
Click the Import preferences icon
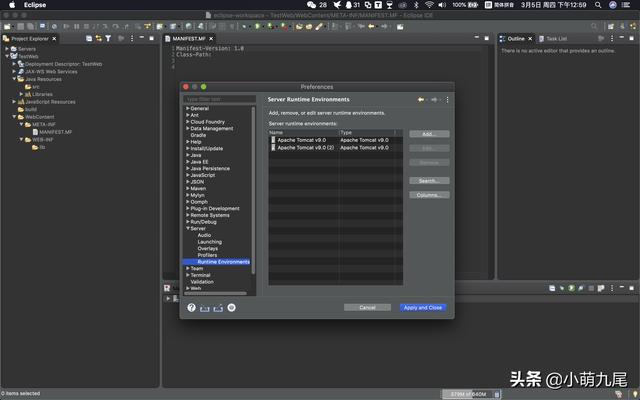(x=204, y=308)
